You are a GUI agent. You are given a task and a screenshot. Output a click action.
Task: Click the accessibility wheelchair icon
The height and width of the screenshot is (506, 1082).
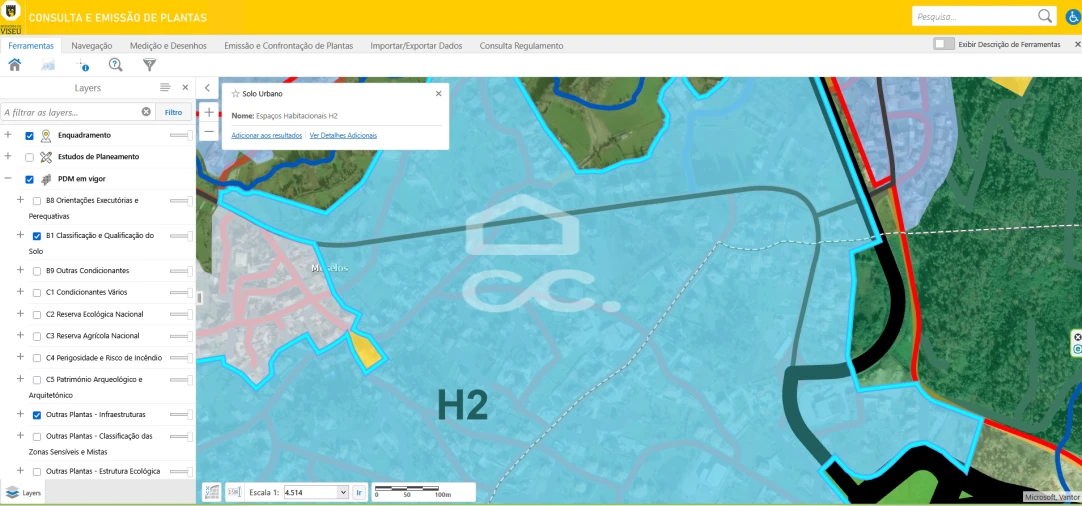pos(1072,17)
